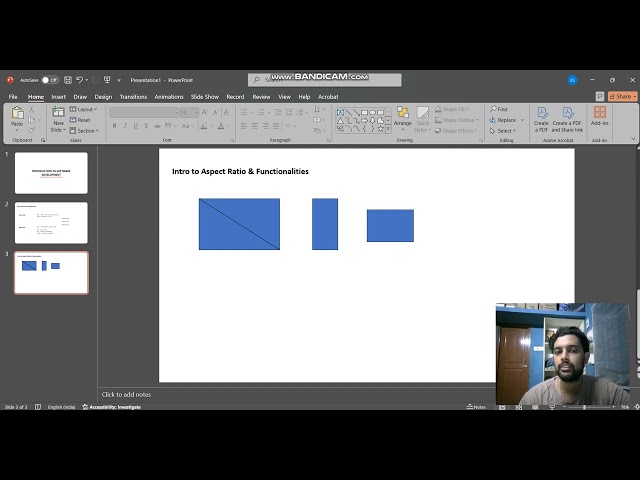Expand the Layout dropdown
The height and width of the screenshot is (480, 640).
pyautogui.click(x=83, y=109)
